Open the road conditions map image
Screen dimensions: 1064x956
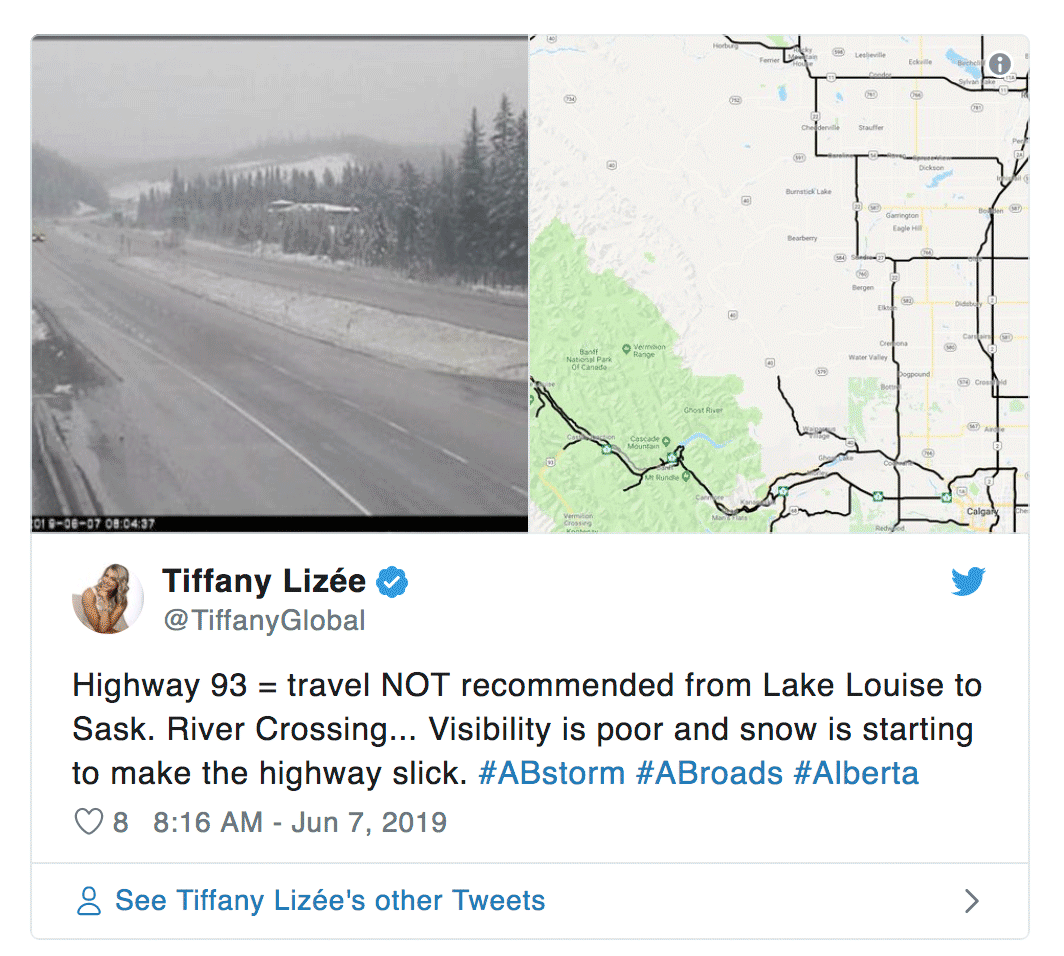pyautogui.click(x=779, y=284)
